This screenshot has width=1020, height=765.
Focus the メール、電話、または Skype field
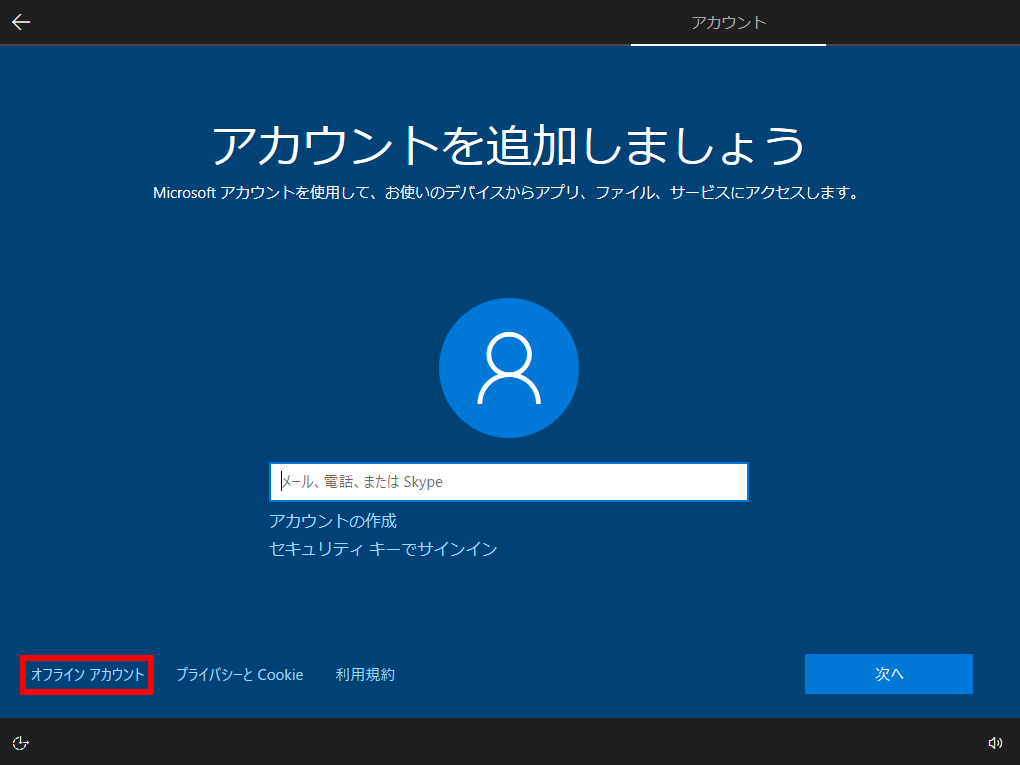[509, 482]
